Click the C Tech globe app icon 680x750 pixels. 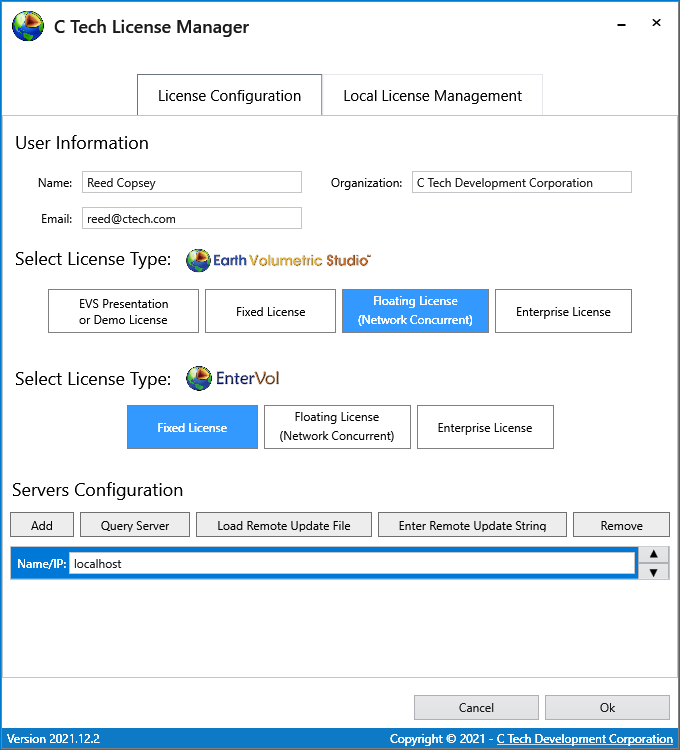click(x=28, y=26)
